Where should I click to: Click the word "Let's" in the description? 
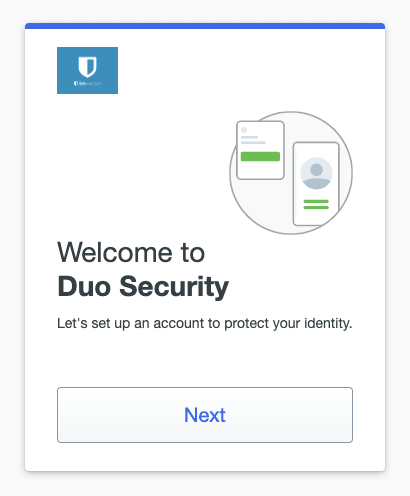pyautogui.click(x=72, y=323)
